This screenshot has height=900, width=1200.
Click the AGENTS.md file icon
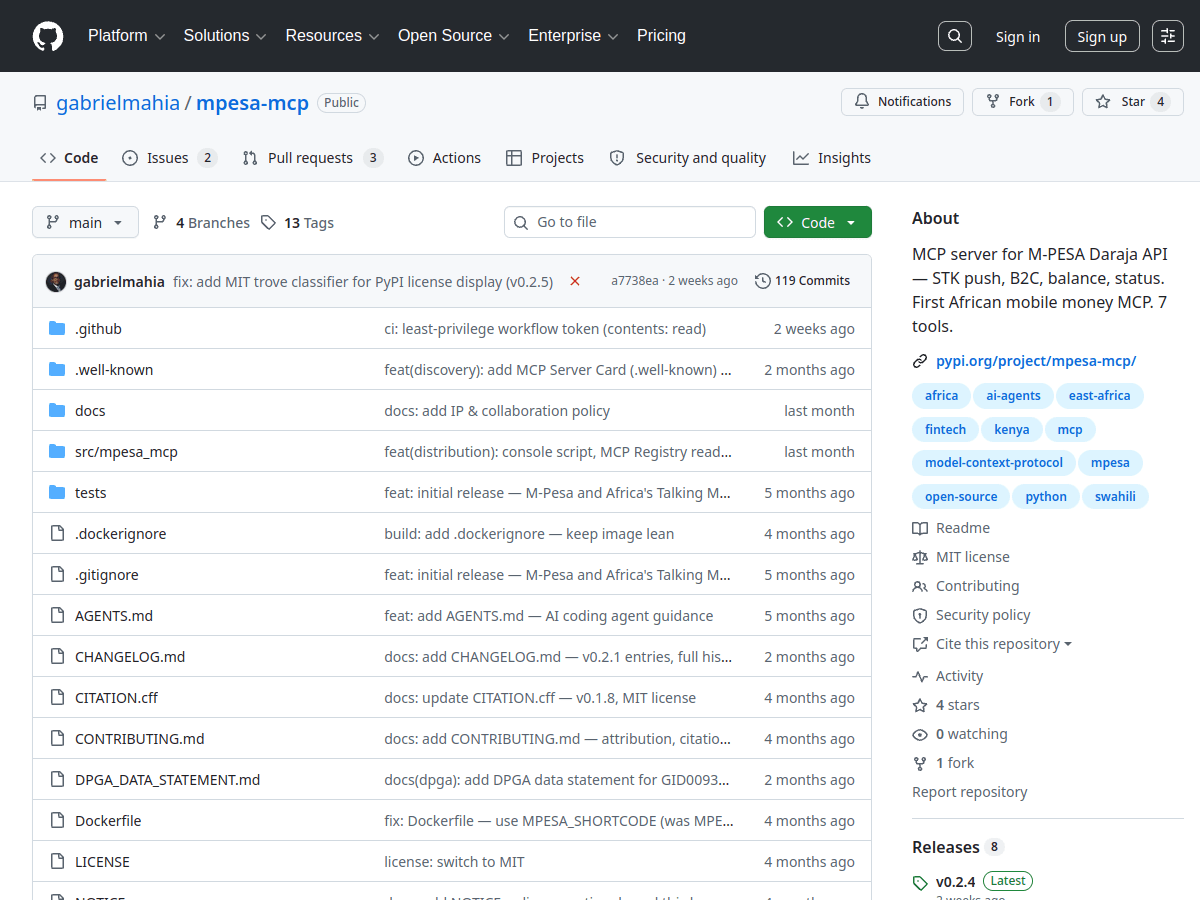57,616
